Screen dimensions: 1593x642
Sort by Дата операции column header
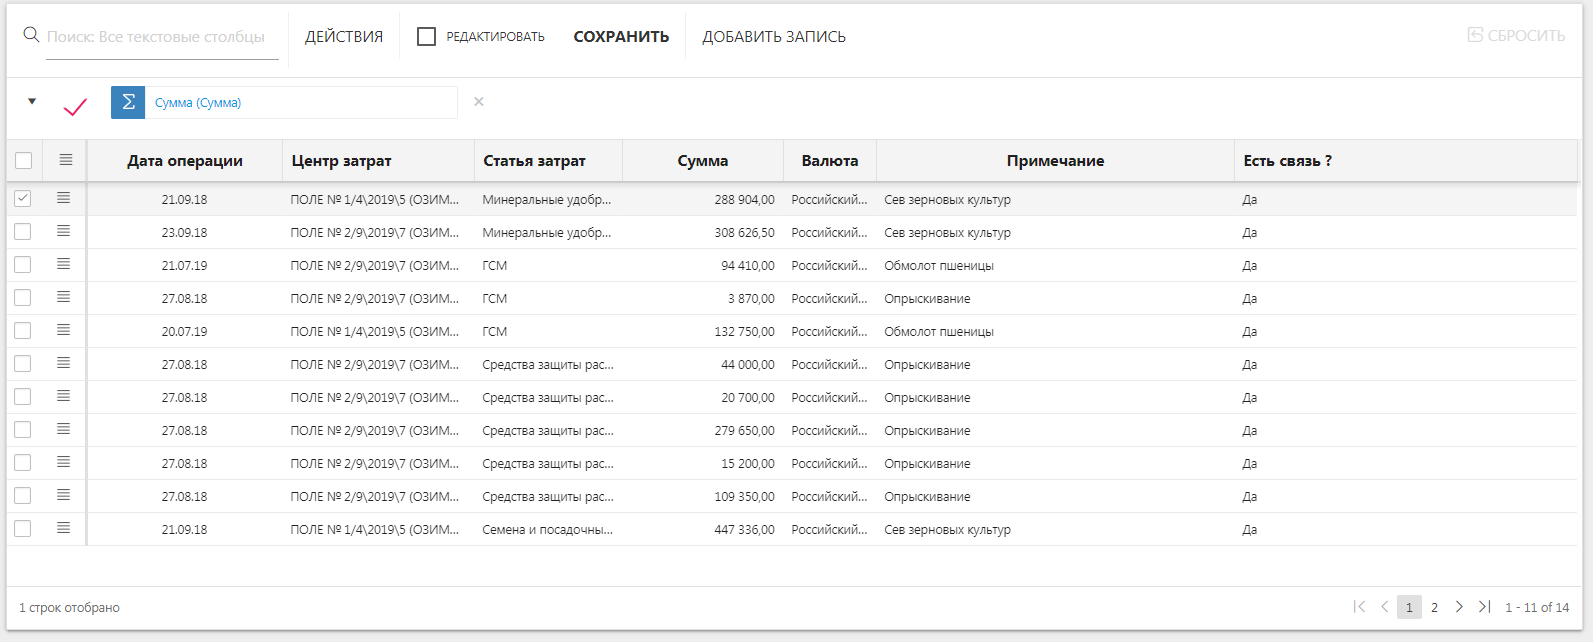point(185,161)
